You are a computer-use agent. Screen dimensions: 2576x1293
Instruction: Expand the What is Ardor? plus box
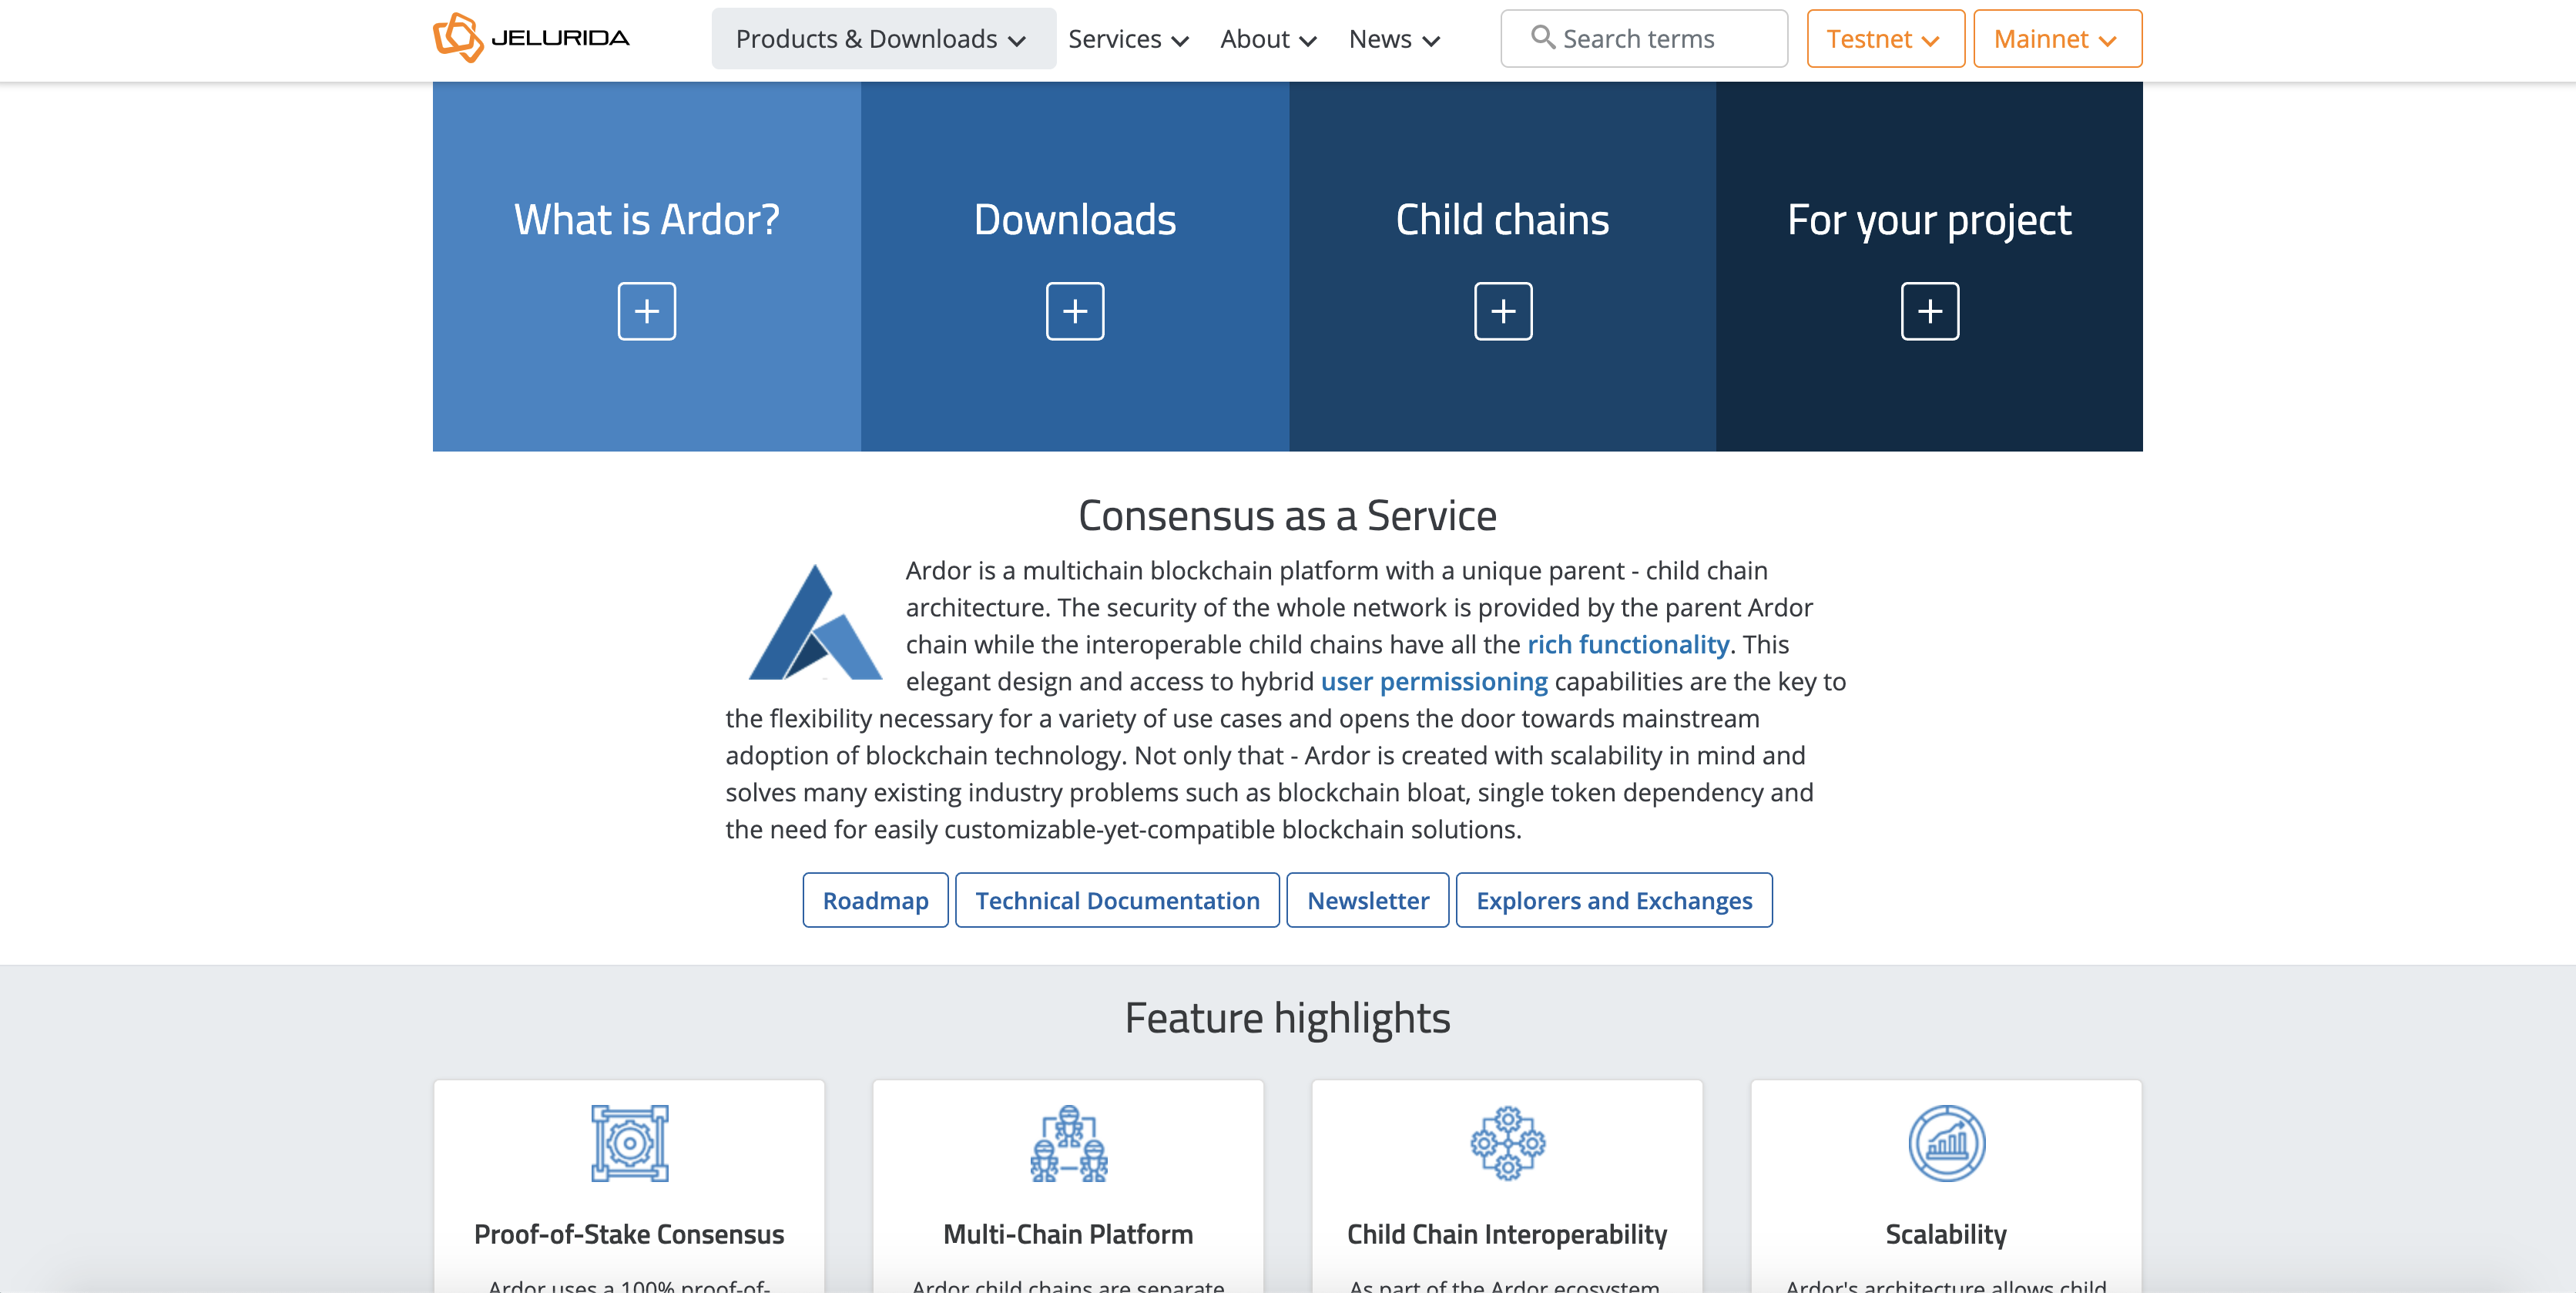coord(646,311)
